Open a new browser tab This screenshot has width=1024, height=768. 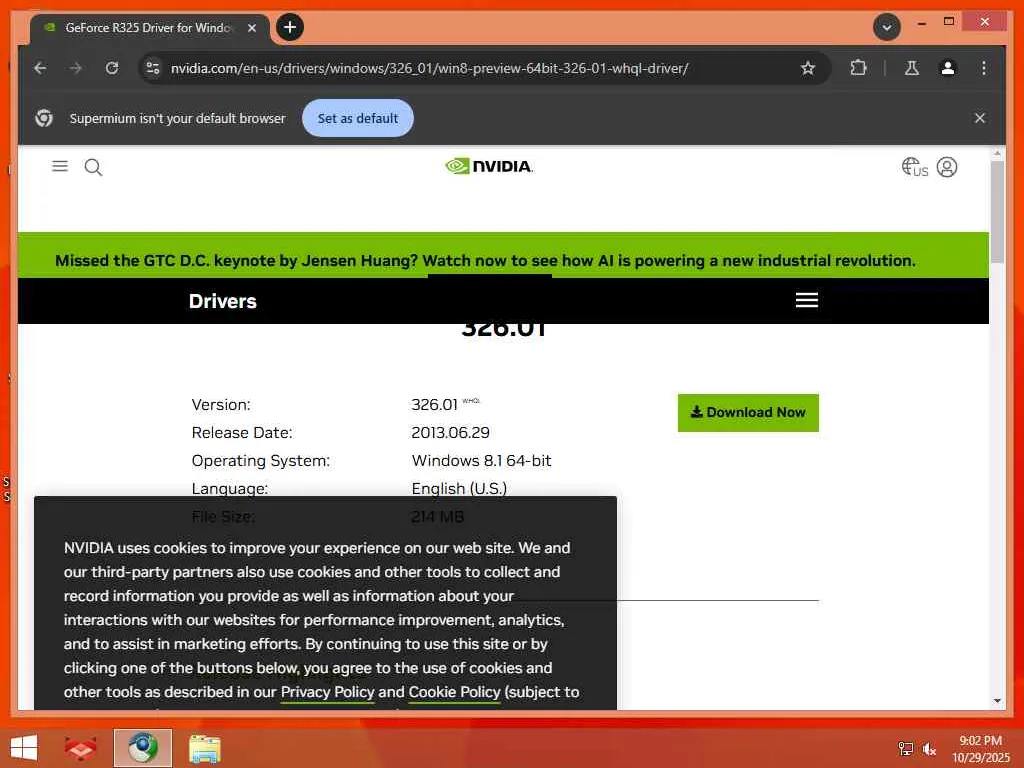pyautogui.click(x=290, y=27)
